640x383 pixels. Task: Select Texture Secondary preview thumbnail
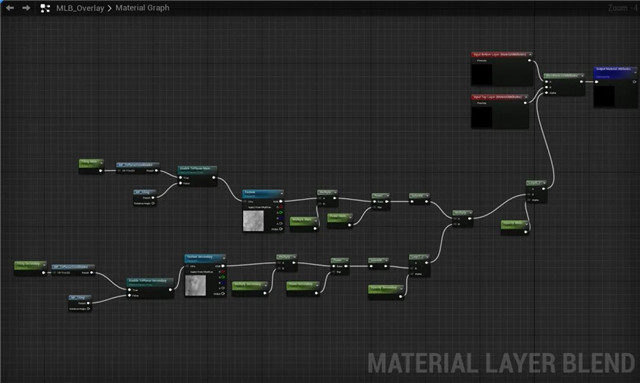196,285
